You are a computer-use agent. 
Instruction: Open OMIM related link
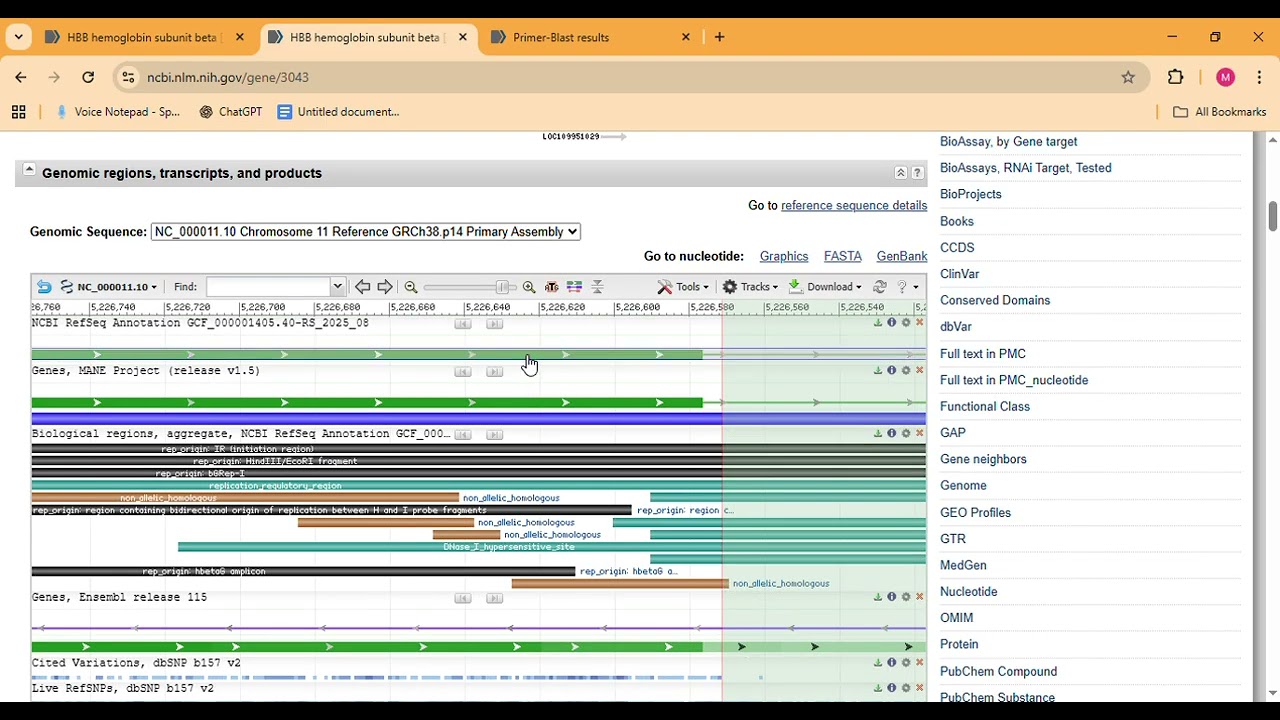(x=956, y=618)
